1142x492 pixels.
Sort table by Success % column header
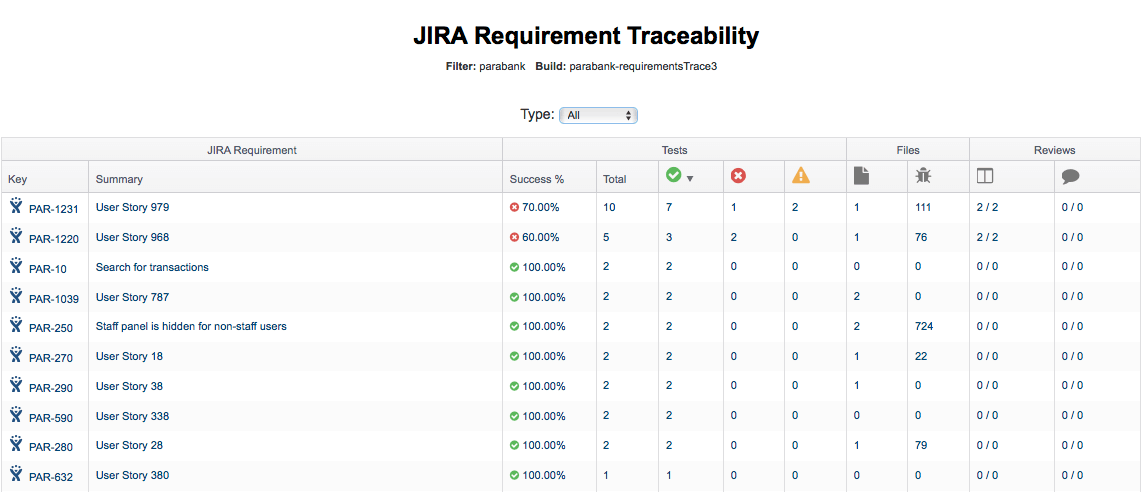[x=537, y=179]
